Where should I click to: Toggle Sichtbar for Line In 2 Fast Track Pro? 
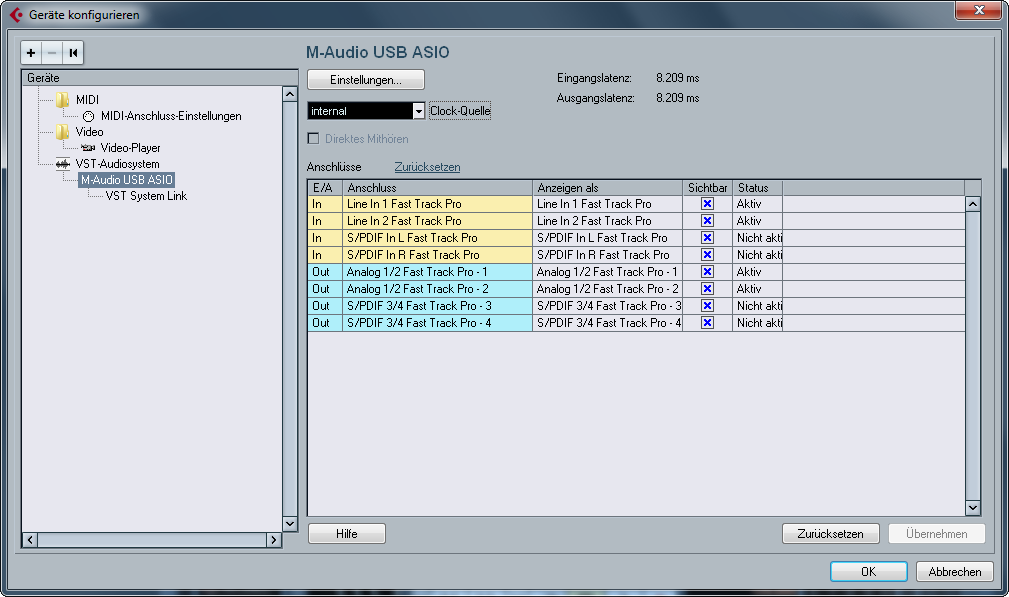tap(707, 221)
